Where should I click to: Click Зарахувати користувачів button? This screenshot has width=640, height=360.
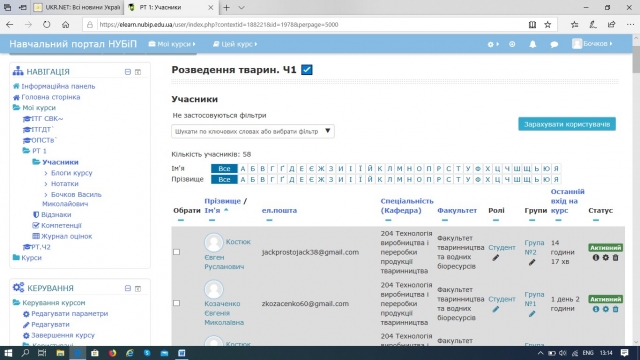point(567,124)
